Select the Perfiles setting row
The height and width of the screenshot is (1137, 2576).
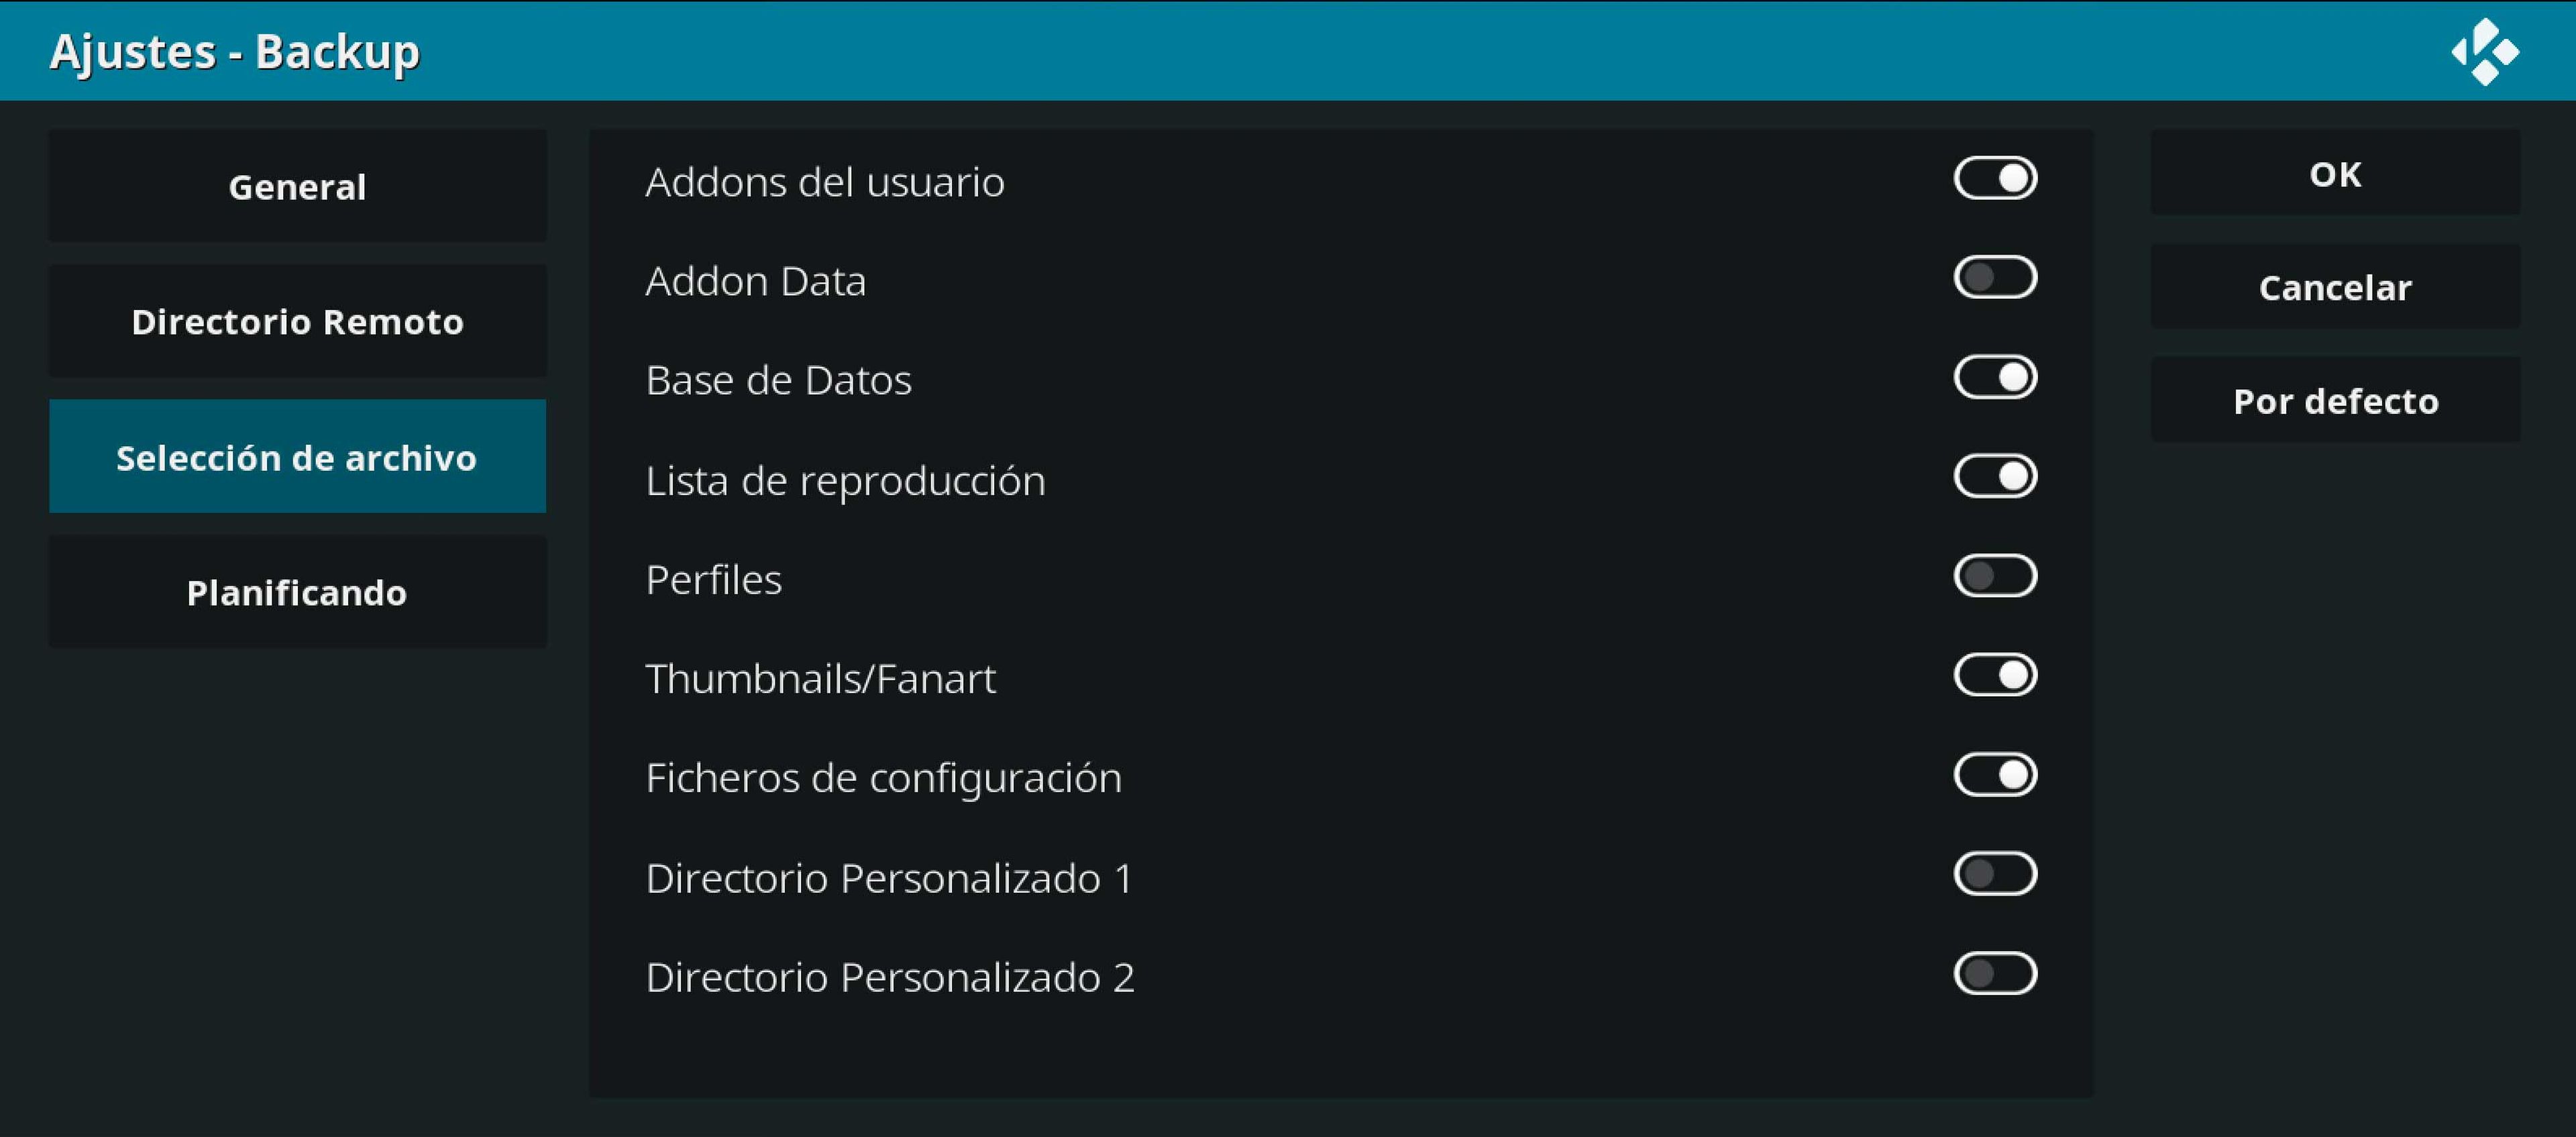click(x=715, y=578)
